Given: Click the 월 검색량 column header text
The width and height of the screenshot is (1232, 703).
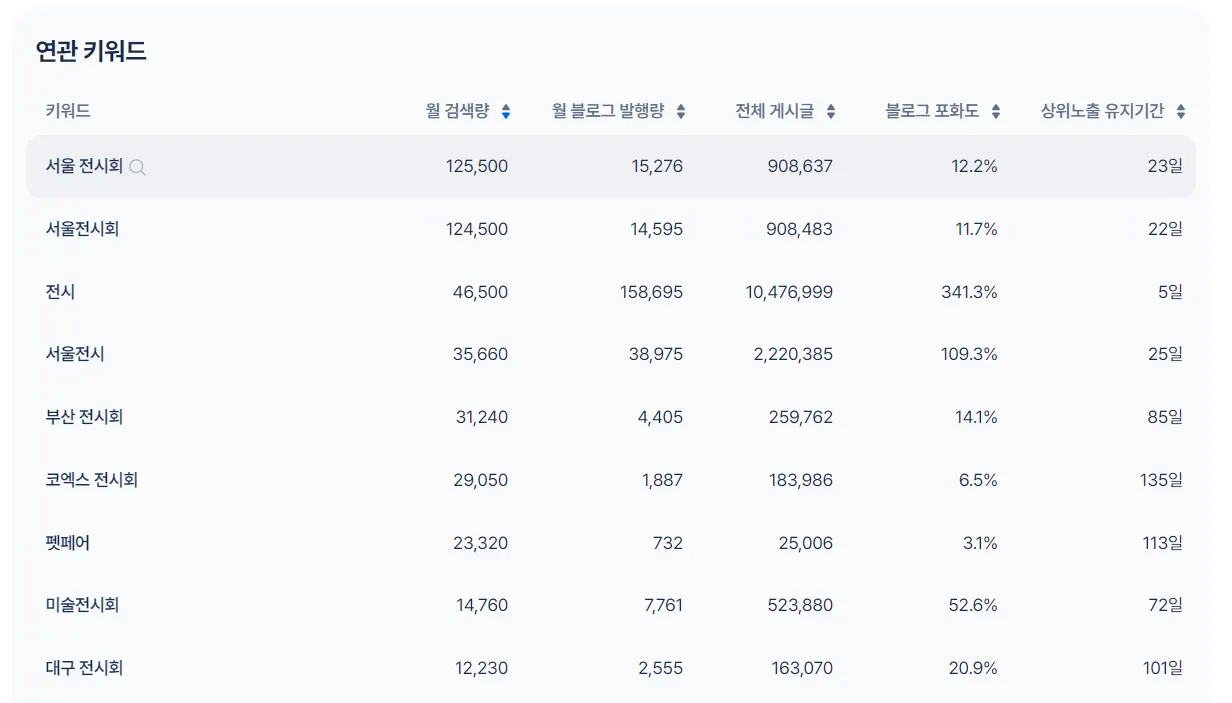Looking at the screenshot, I should point(457,111).
